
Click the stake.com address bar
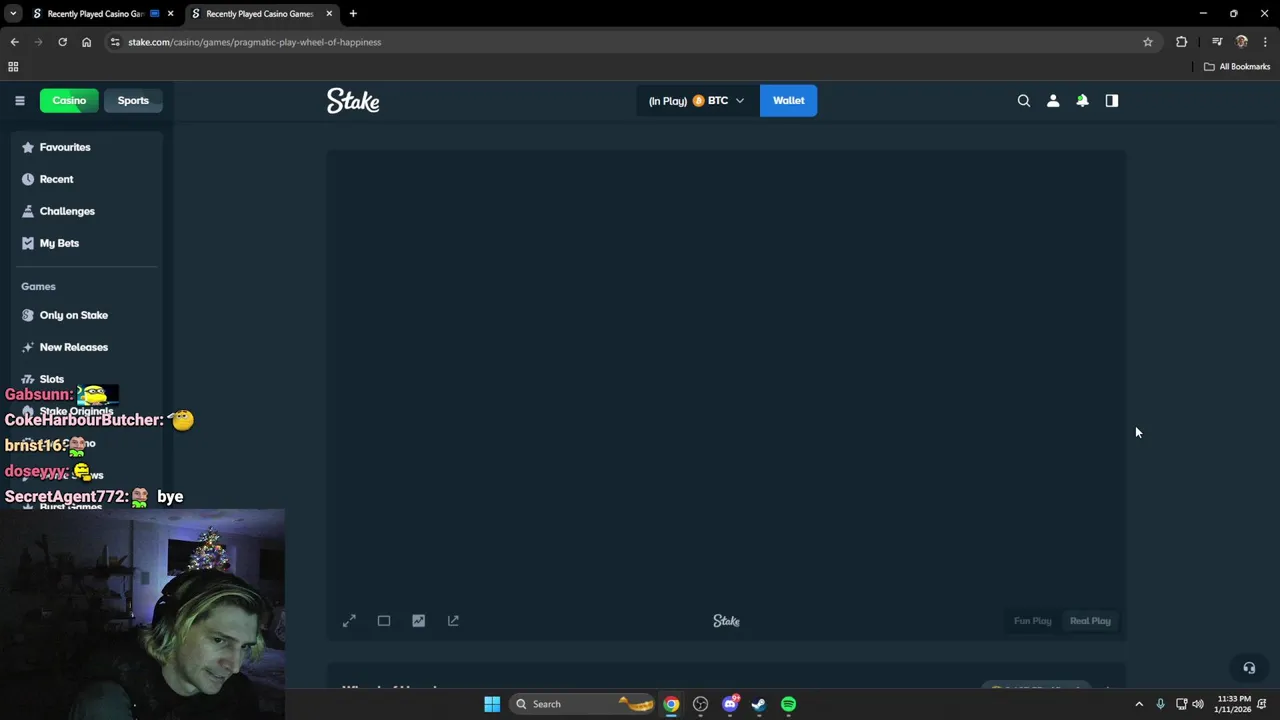(630, 42)
